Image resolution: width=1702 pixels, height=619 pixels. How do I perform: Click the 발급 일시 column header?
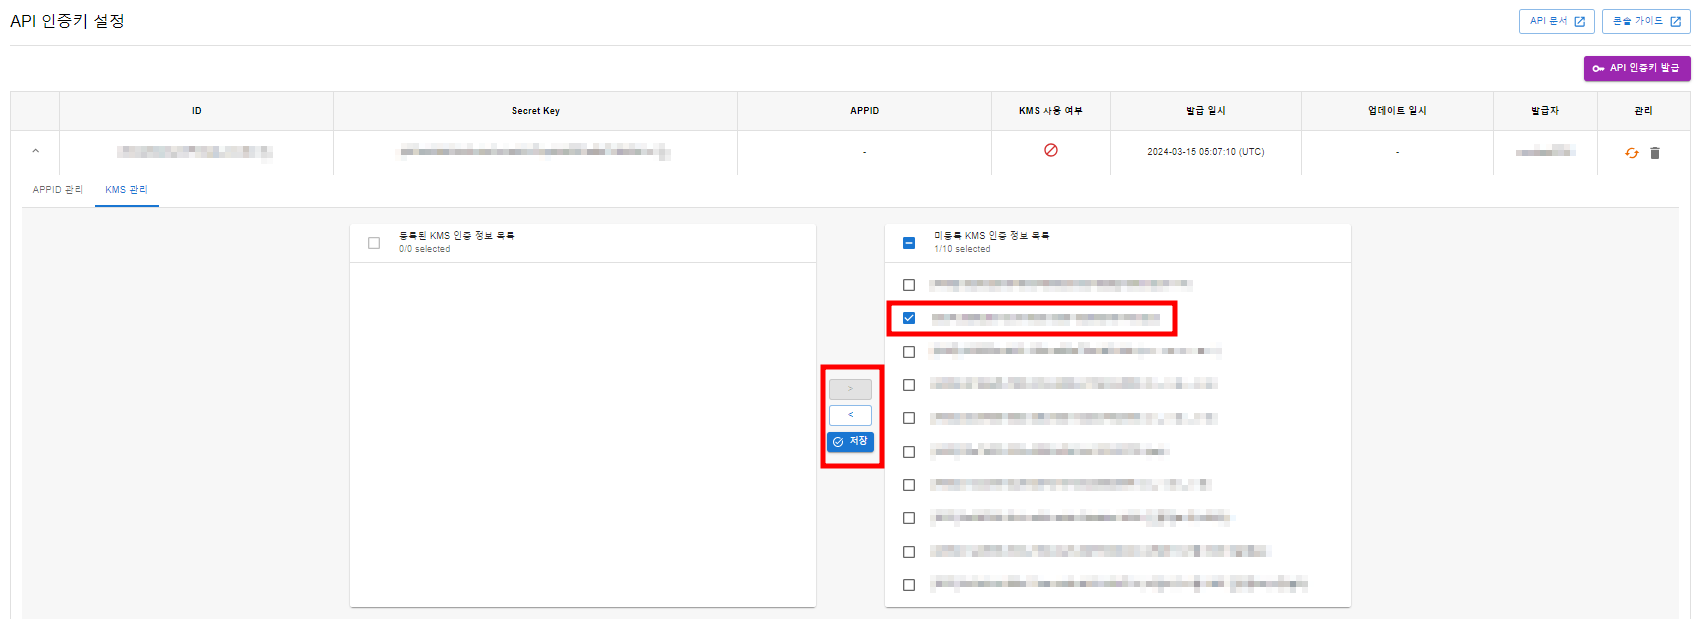tap(1206, 111)
